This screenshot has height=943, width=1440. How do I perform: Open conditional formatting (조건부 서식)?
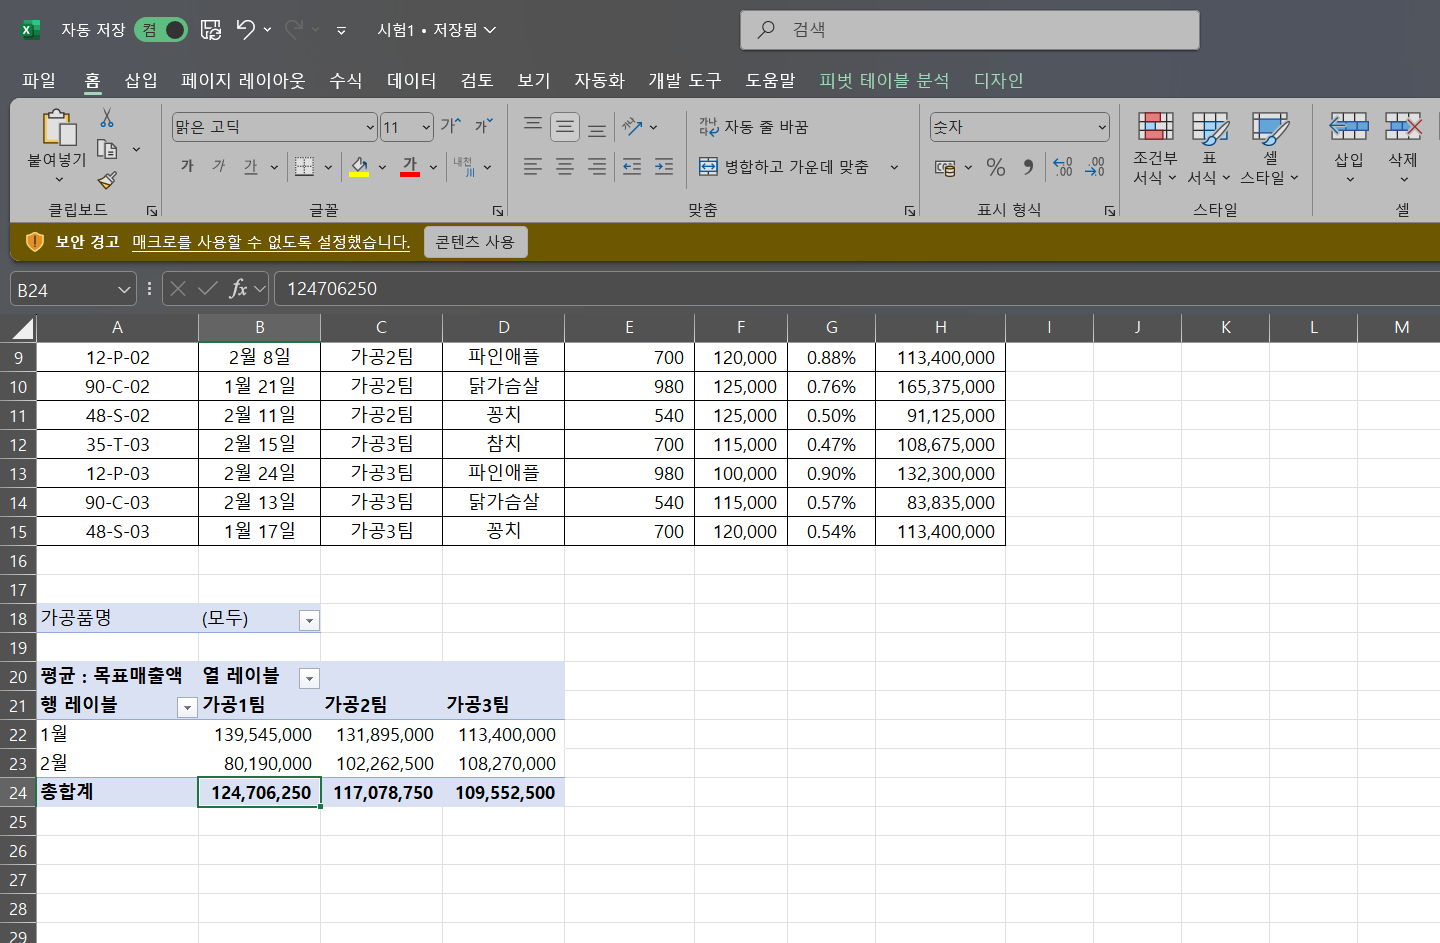[1155, 150]
